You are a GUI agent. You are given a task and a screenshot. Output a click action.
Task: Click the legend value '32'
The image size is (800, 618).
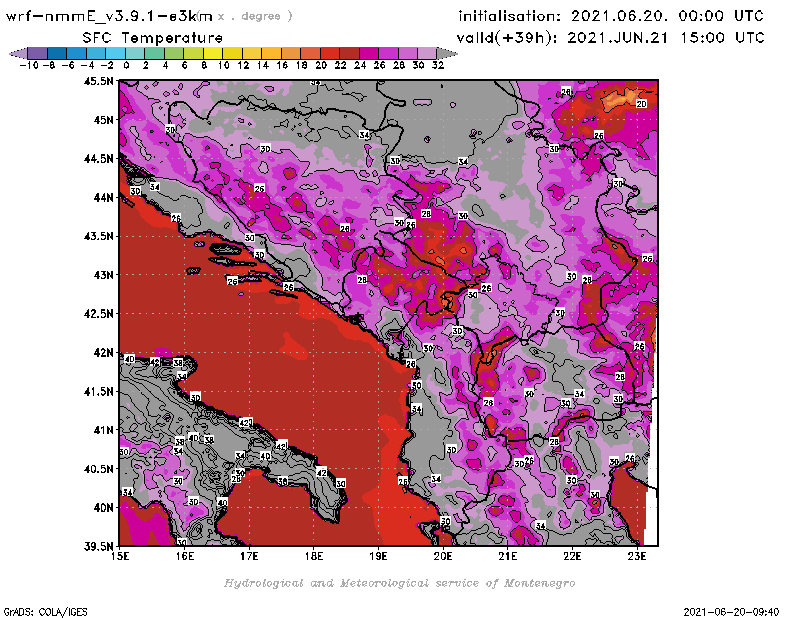pyautogui.click(x=438, y=66)
